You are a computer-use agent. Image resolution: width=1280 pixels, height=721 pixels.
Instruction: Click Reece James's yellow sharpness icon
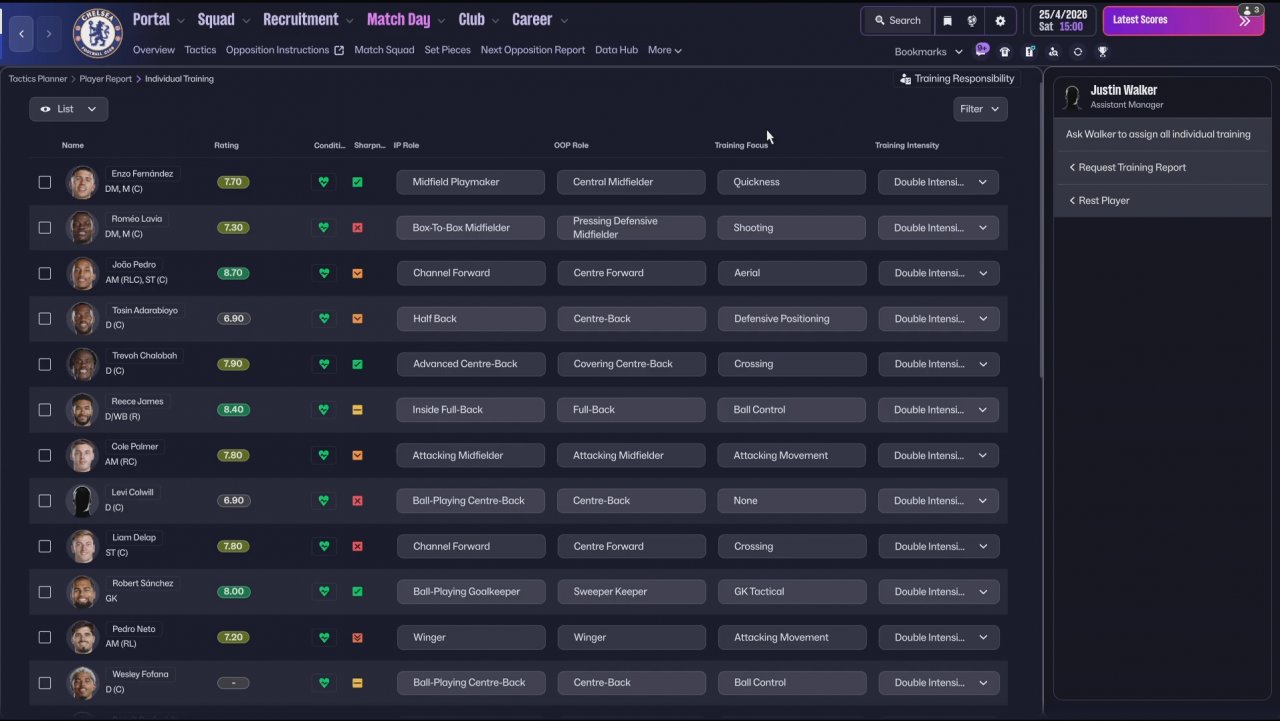(x=357, y=410)
